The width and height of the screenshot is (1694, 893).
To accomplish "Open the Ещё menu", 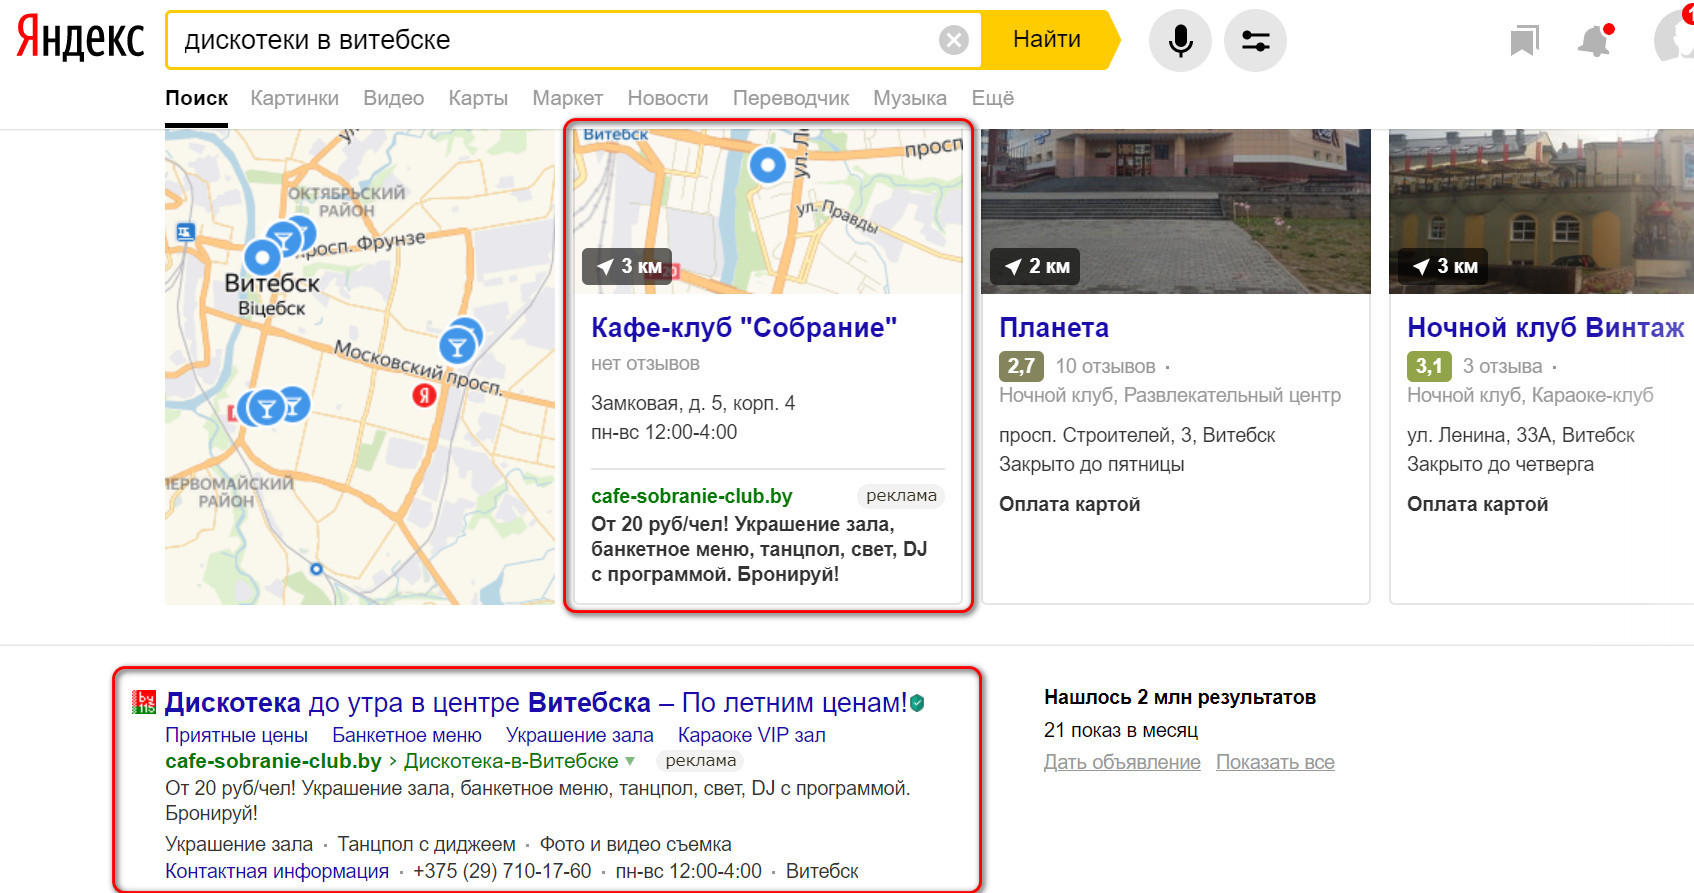I will coord(992,98).
